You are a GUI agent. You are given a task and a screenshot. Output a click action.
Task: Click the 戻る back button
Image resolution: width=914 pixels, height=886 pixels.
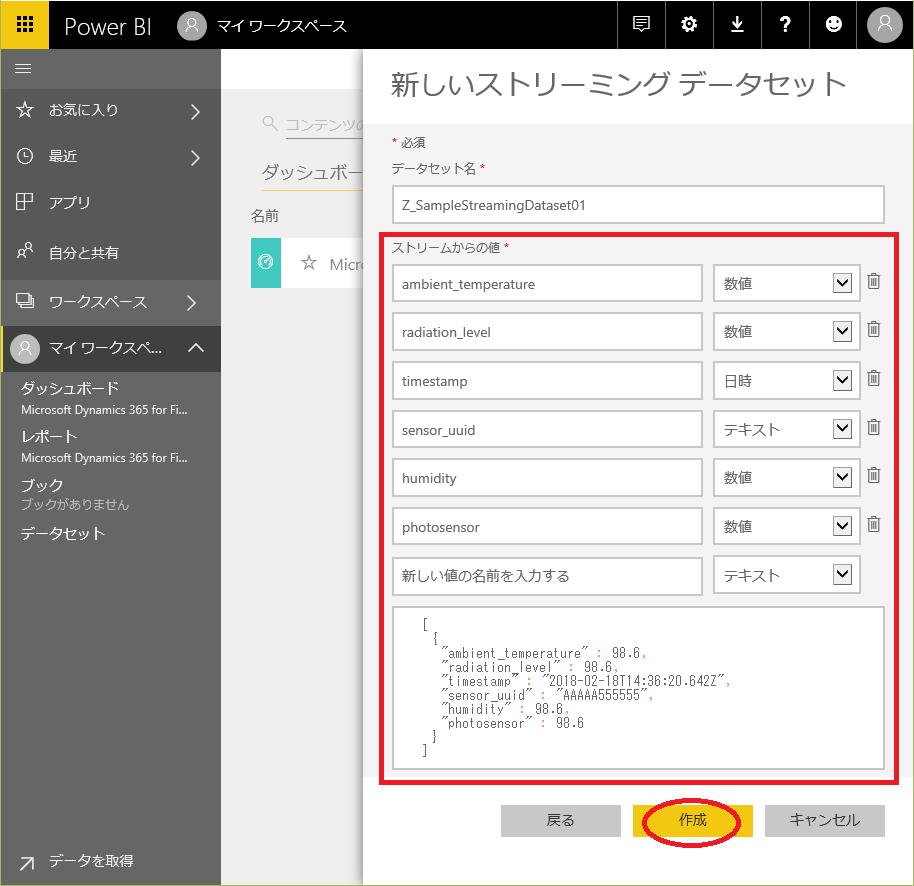[561, 821]
